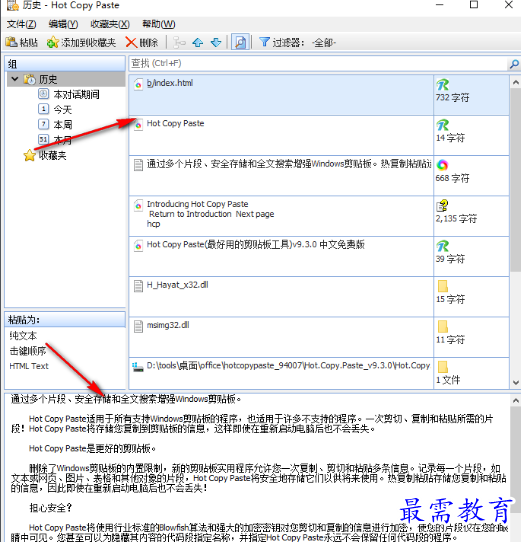Click the Paste (粘贴) toolbar icon

(x=11, y=42)
